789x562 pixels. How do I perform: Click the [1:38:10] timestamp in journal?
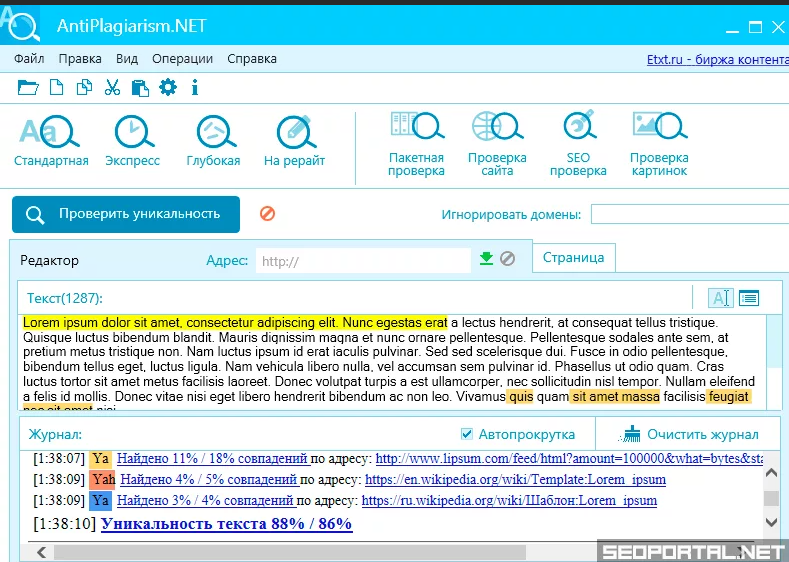coord(64,524)
